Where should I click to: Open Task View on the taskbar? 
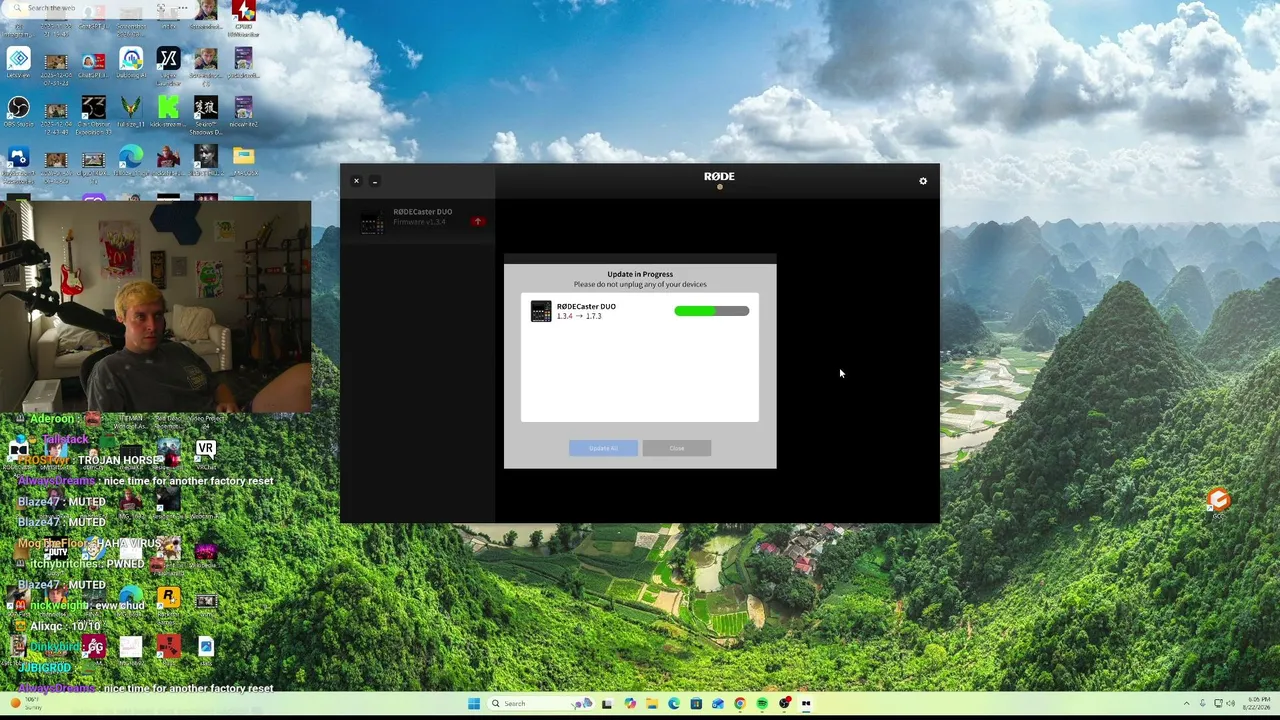tap(607, 703)
